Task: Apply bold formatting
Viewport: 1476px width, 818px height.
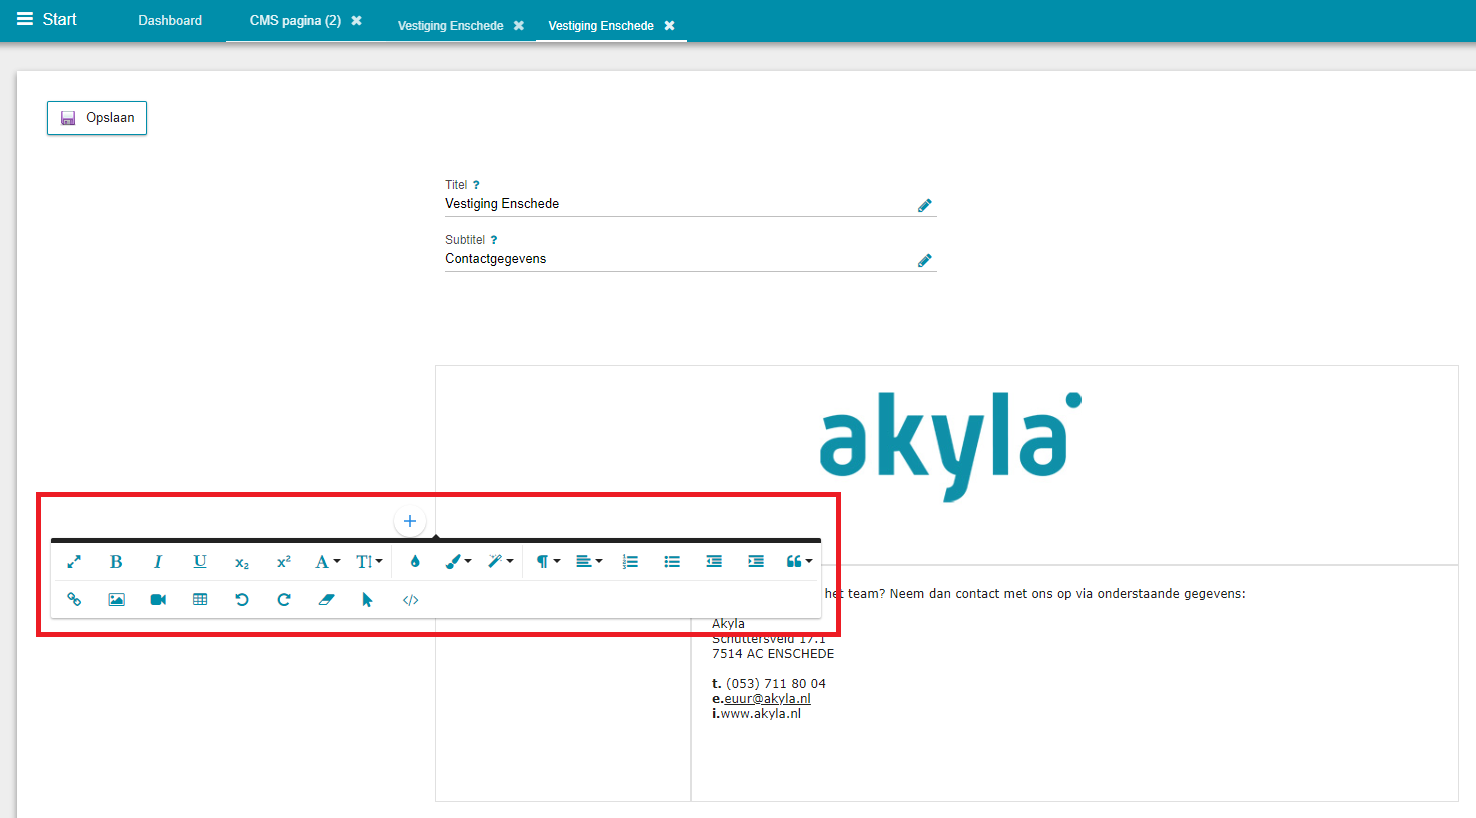Action: pos(116,562)
